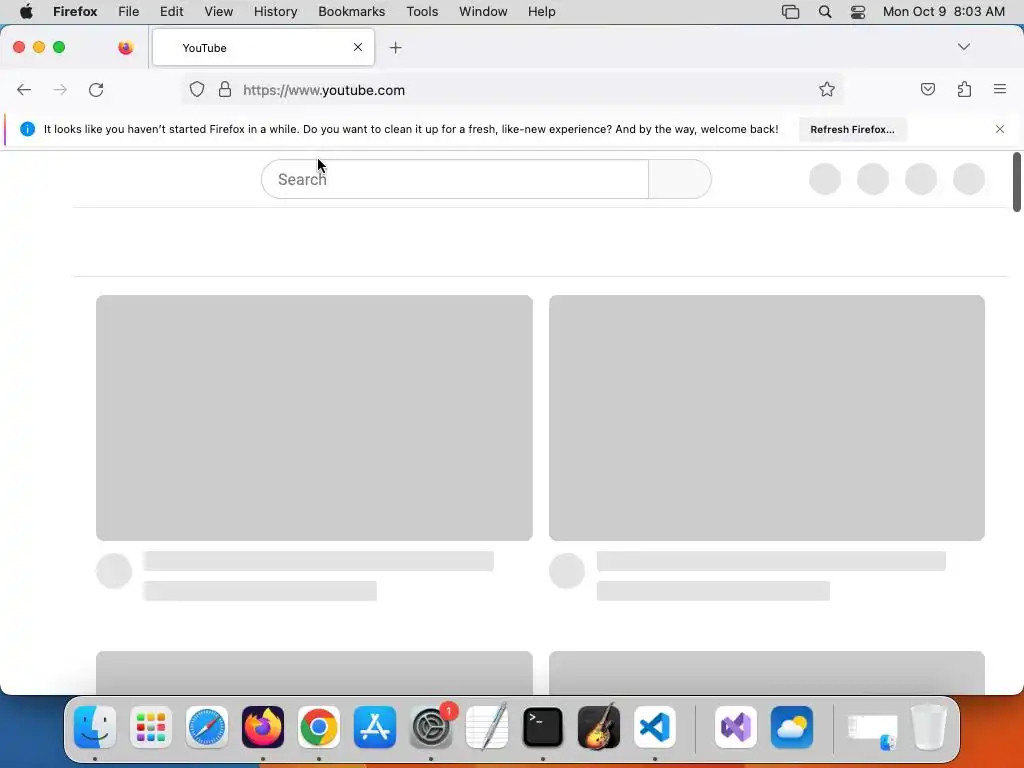Click the recent files stack in Dock
The height and width of the screenshot is (768, 1024).
[x=872, y=731]
